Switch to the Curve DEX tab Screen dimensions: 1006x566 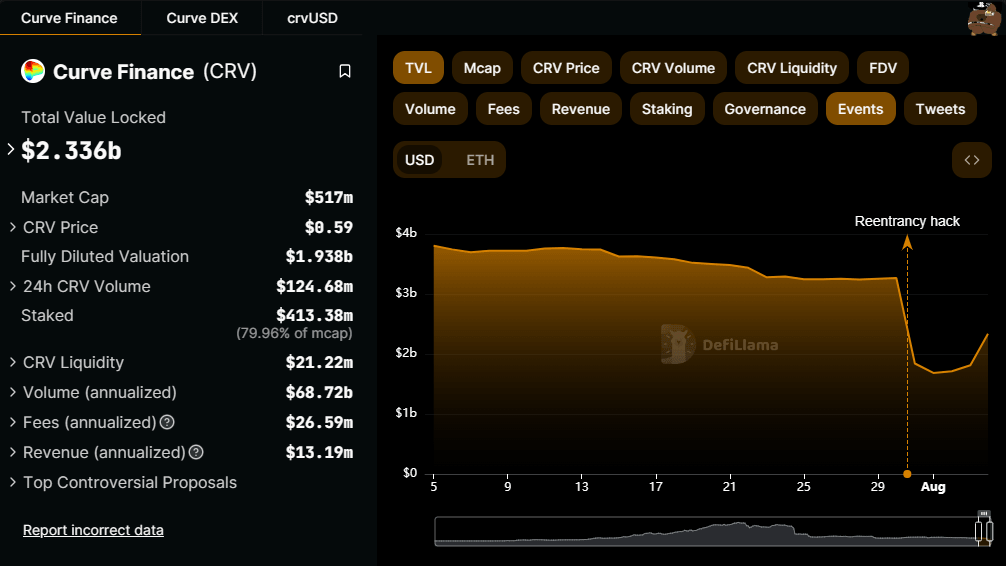pos(201,18)
